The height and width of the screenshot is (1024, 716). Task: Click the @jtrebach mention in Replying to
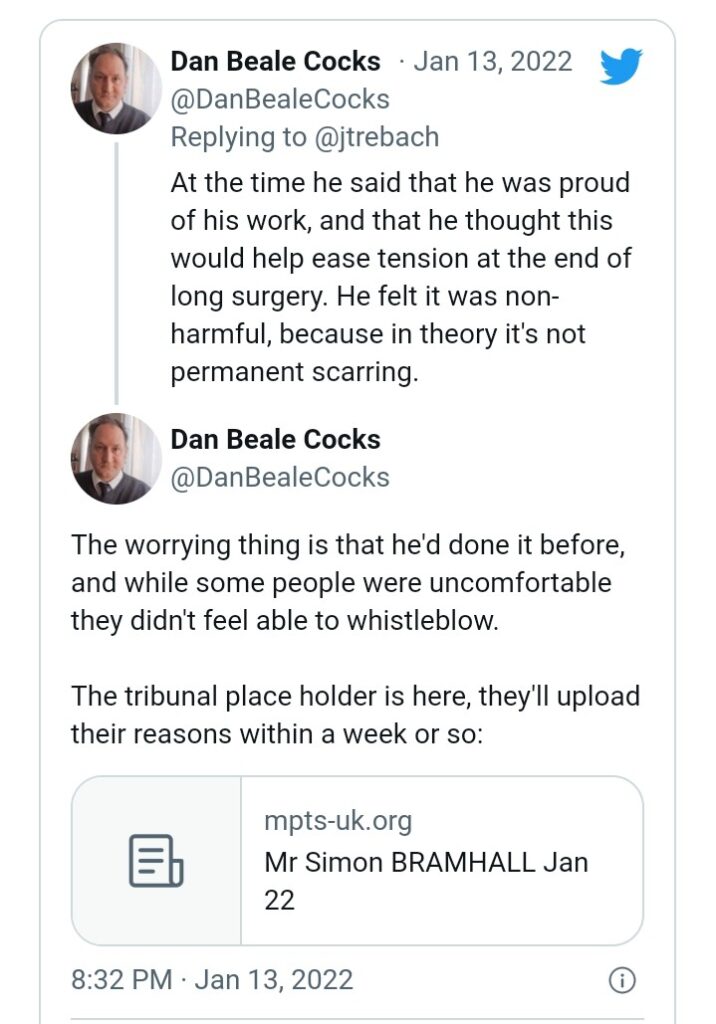(376, 137)
